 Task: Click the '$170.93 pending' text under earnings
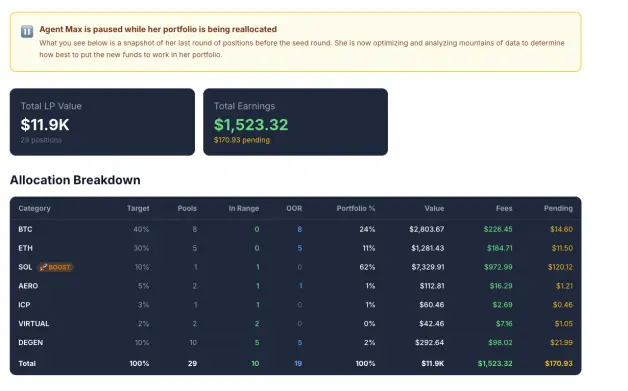tap(242, 140)
